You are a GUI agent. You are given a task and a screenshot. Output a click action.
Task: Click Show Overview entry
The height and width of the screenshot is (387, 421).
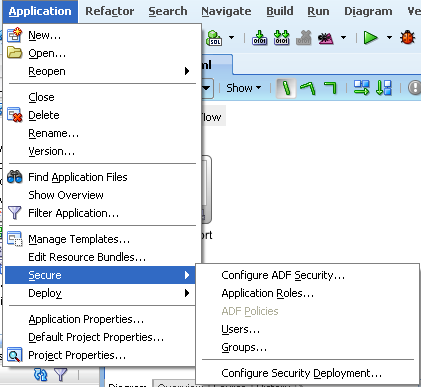(103, 195)
